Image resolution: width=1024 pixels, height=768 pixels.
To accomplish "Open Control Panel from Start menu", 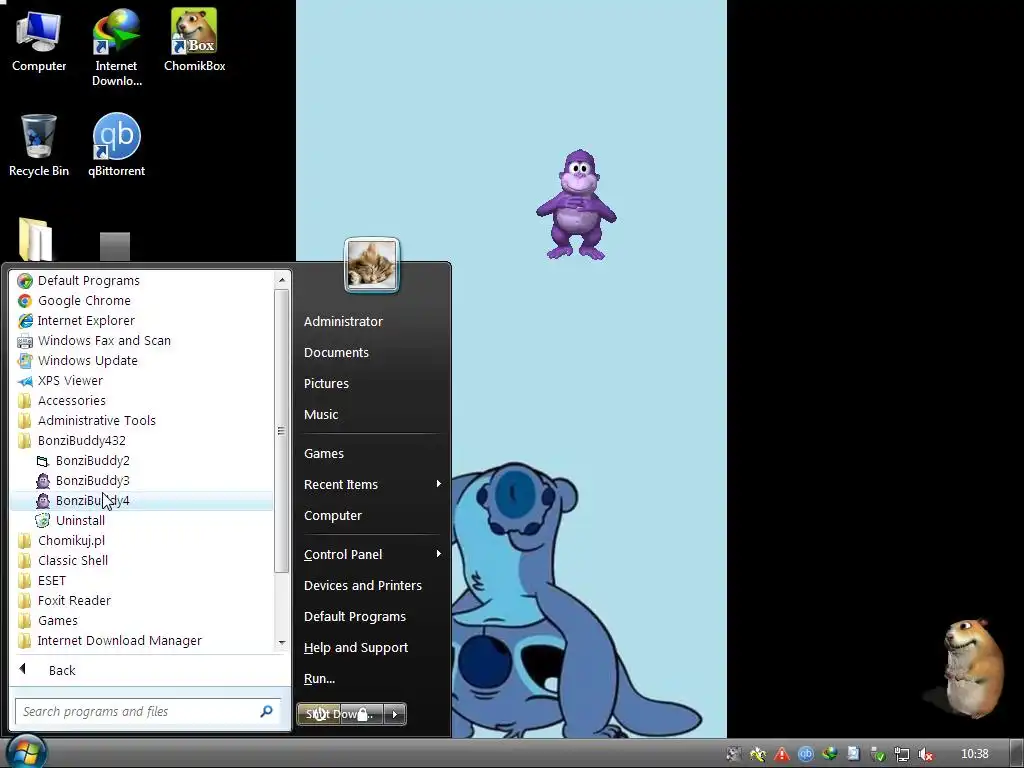I will (371, 554).
